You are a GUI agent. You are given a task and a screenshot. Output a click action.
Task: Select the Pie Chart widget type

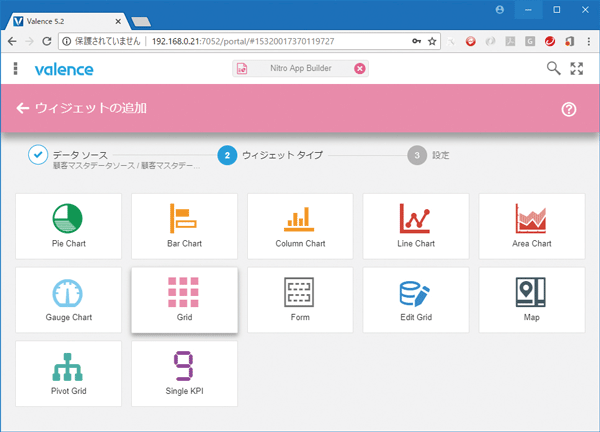pyautogui.click(x=68, y=226)
